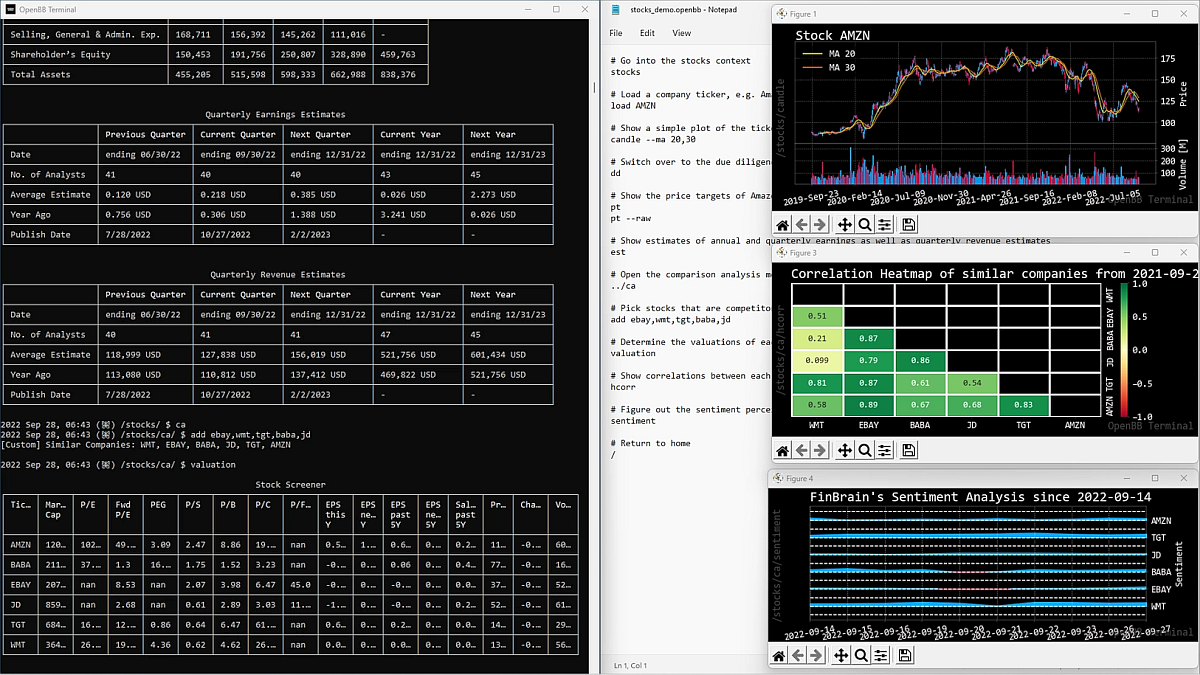Image resolution: width=1200 pixels, height=675 pixels.
Task: Open Configure subplots in Figure 4
Action: [881, 656]
